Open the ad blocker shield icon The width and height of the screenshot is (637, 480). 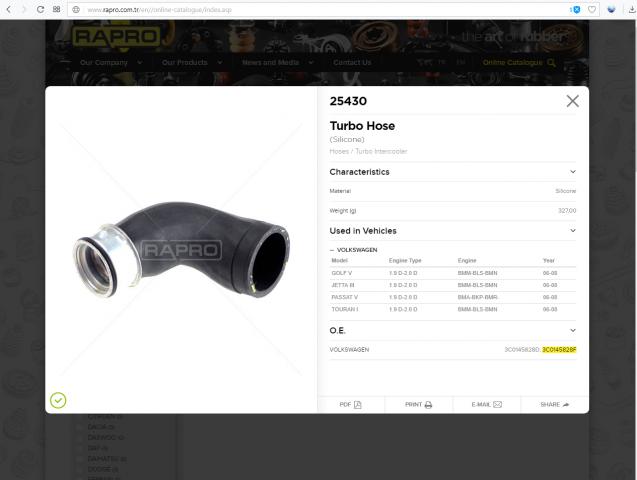[x=576, y=9]
